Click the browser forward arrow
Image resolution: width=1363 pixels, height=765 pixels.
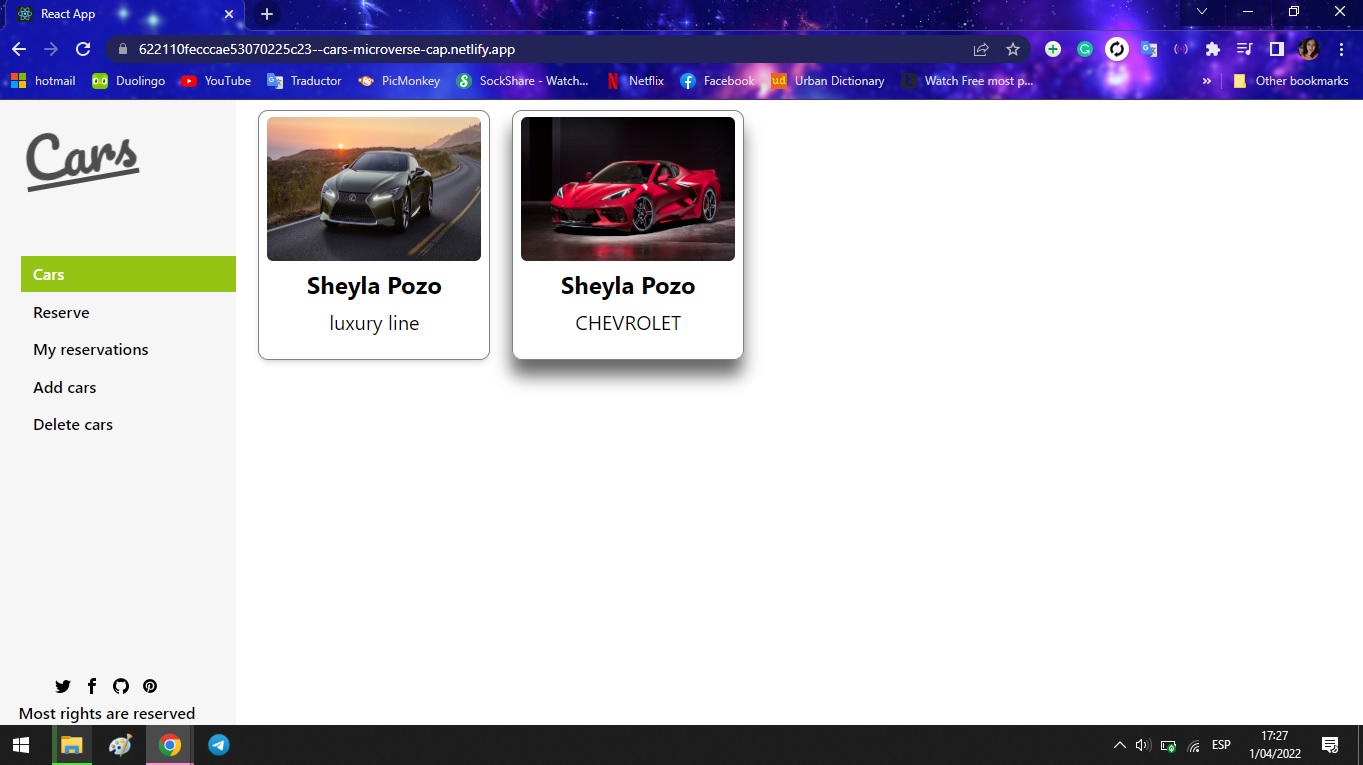point(50,49)
